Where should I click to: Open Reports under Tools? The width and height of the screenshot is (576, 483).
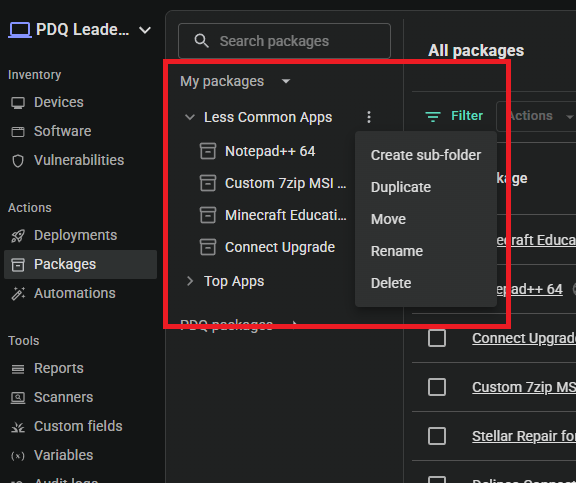(59, 368)
